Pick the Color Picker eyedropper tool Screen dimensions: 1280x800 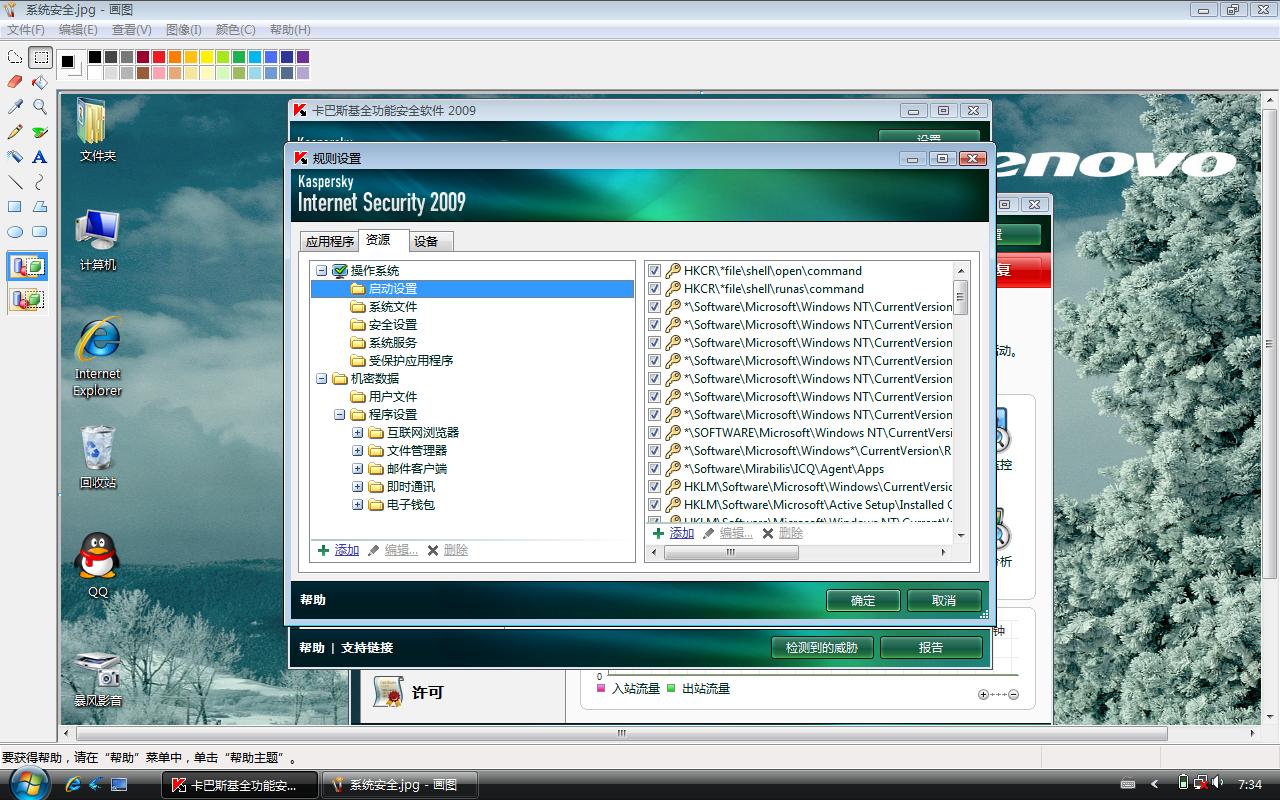[x=15, y=107]
